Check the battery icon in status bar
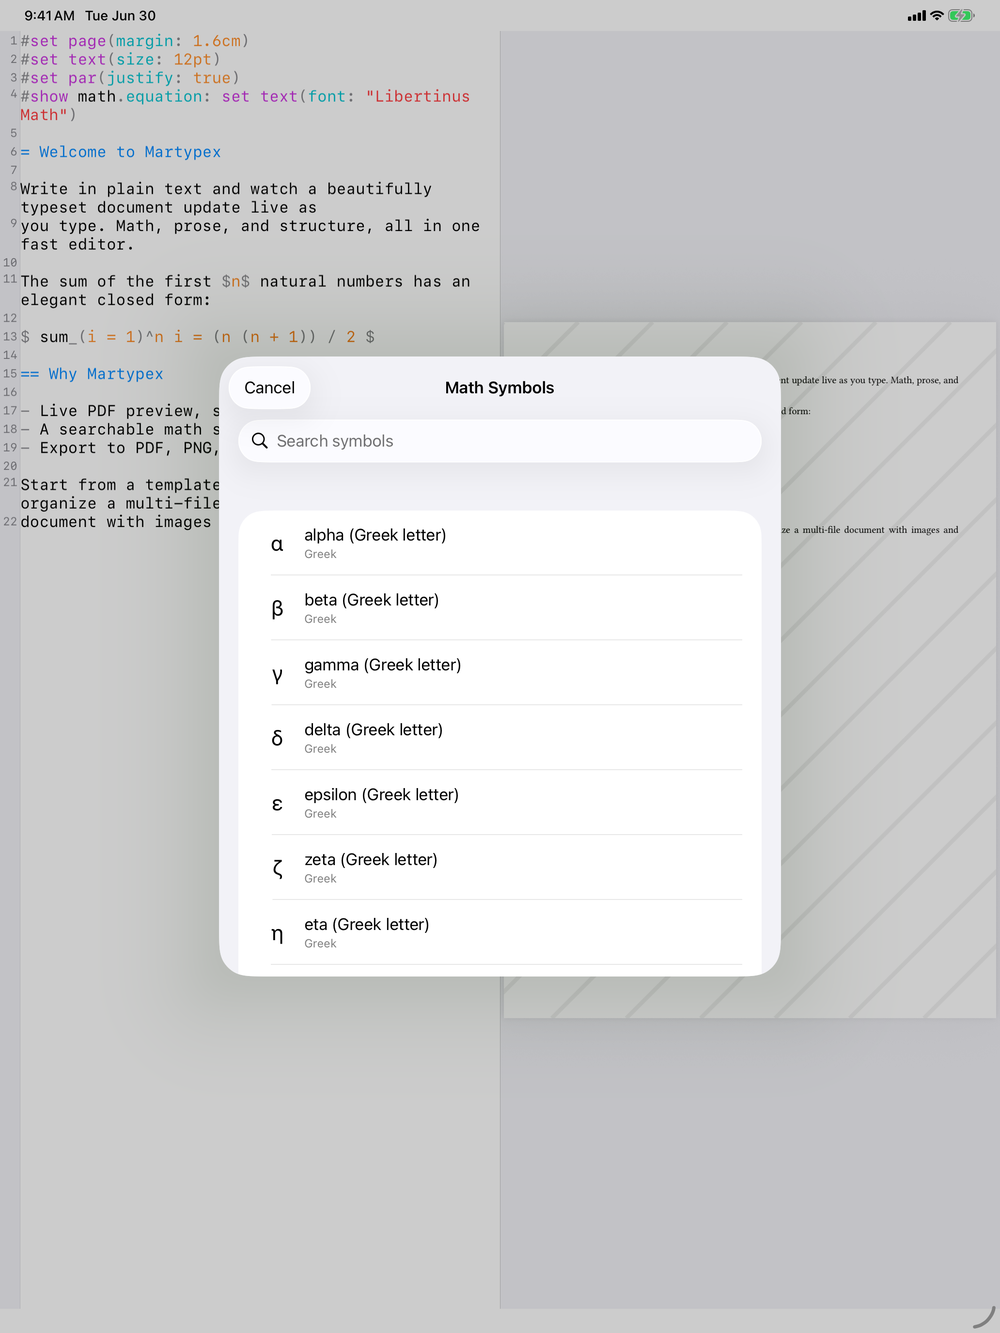This screenshot has height=1333, width=1000. (961, 16)
